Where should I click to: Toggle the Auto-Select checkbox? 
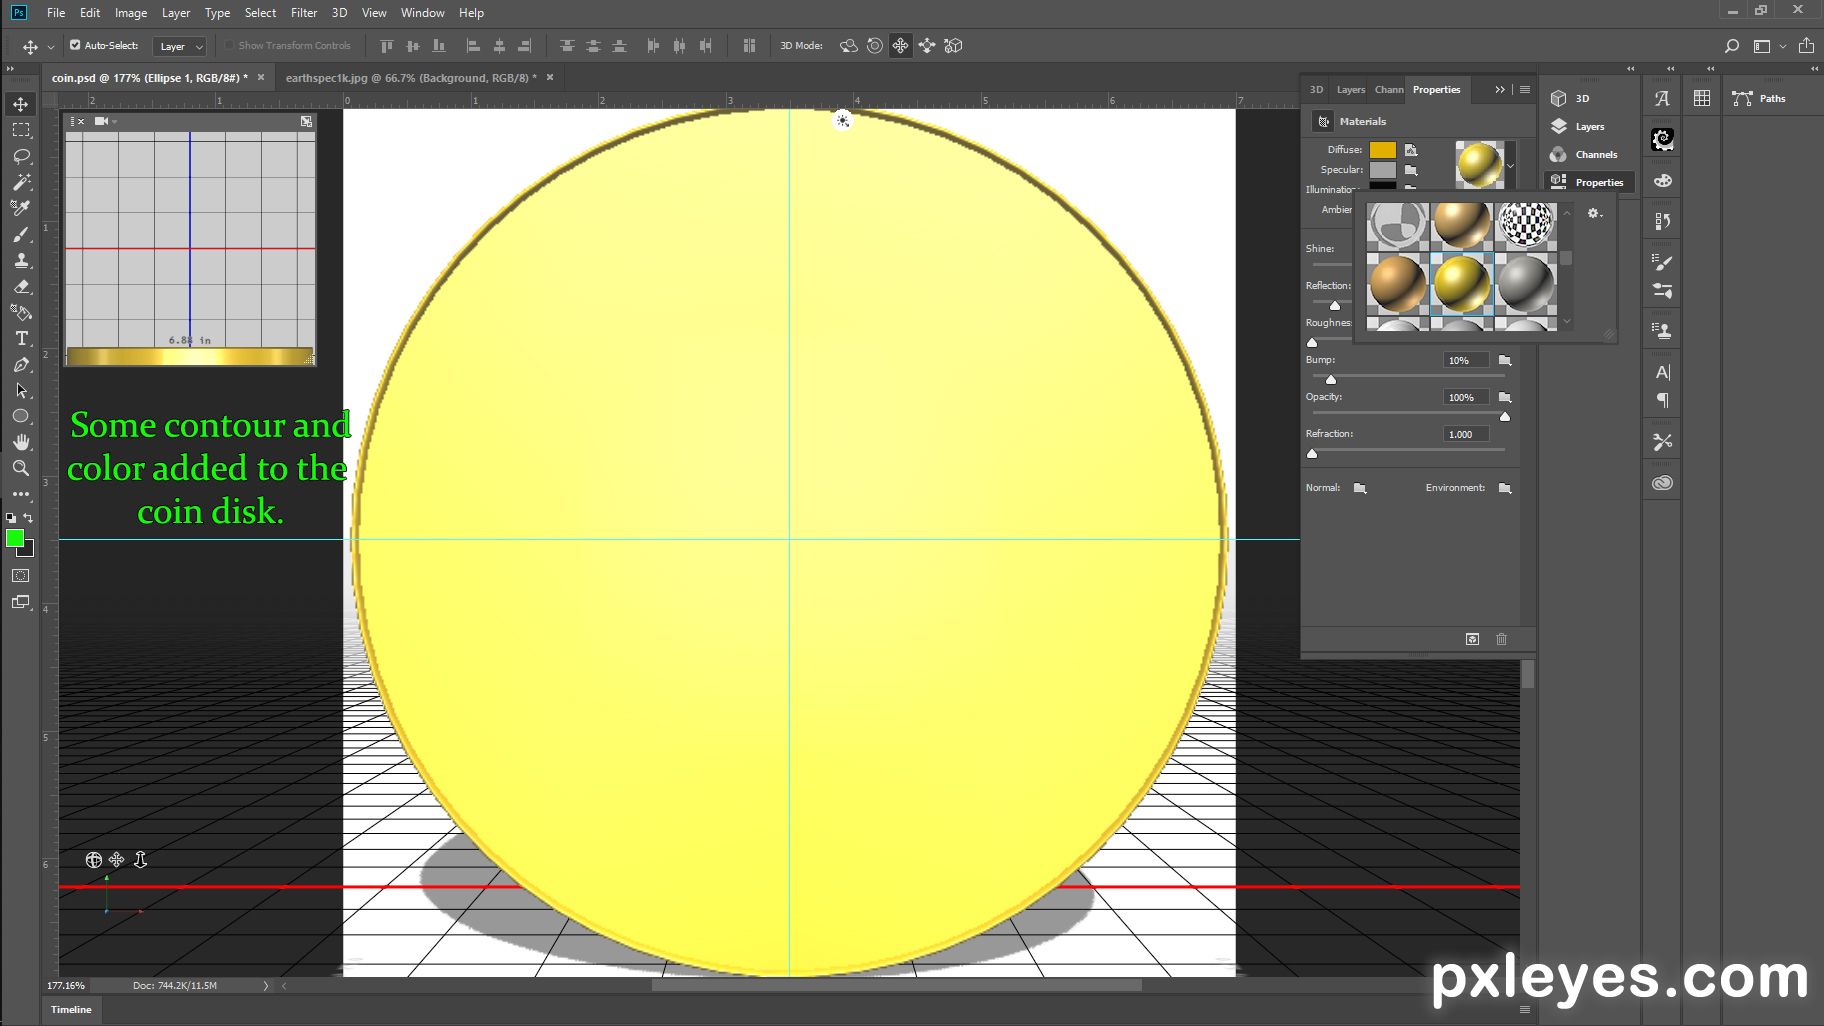[x=75, y=45]
